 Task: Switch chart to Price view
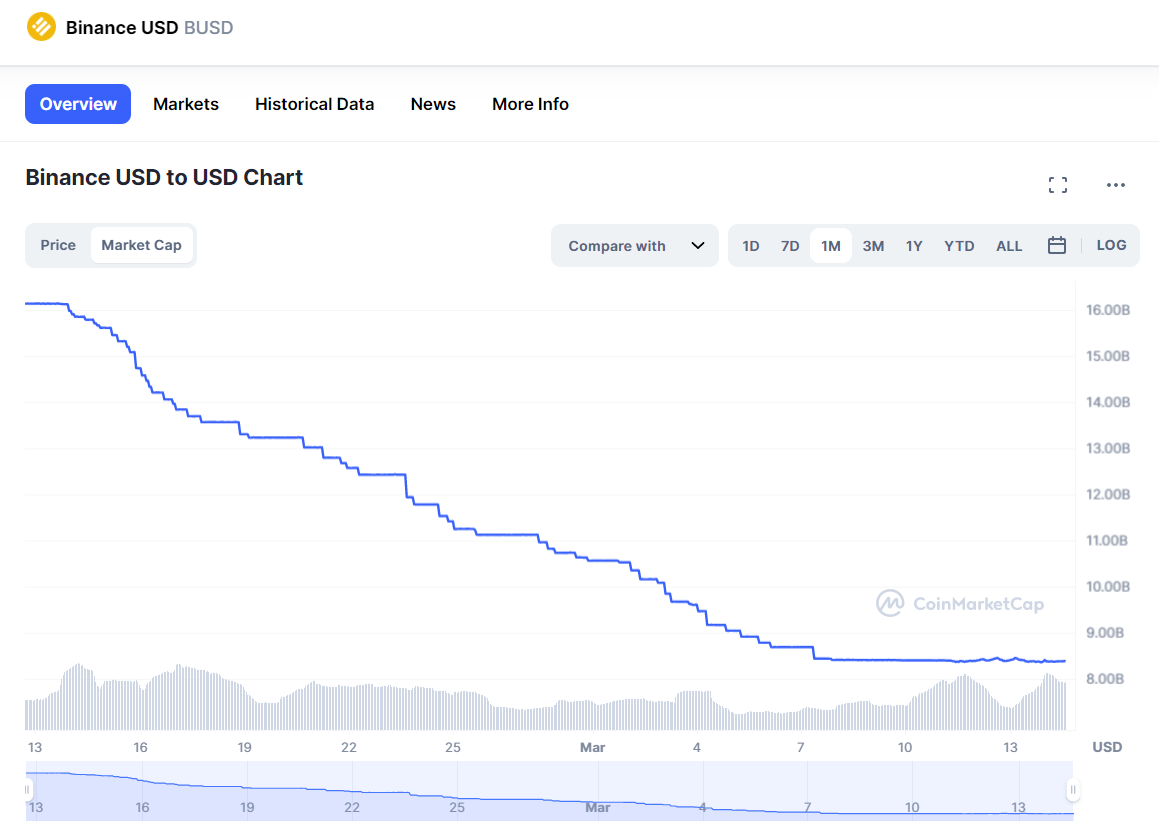58,245
